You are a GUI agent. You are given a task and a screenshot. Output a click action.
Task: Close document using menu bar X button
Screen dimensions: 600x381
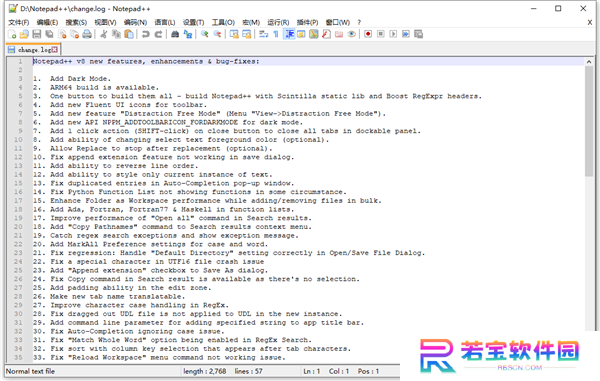[x=590, y=23]
